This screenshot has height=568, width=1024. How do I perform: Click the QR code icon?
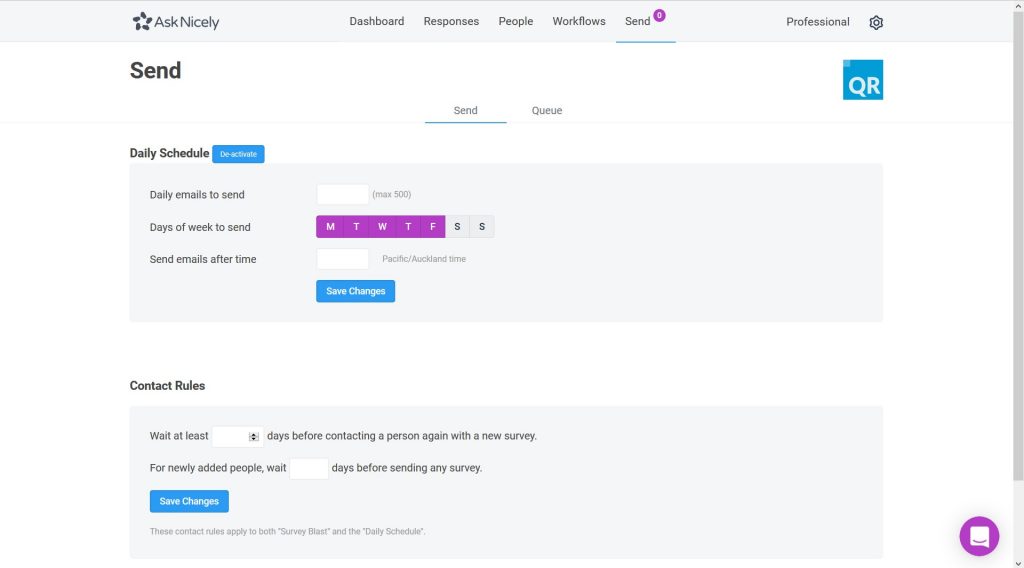point(863,80)
